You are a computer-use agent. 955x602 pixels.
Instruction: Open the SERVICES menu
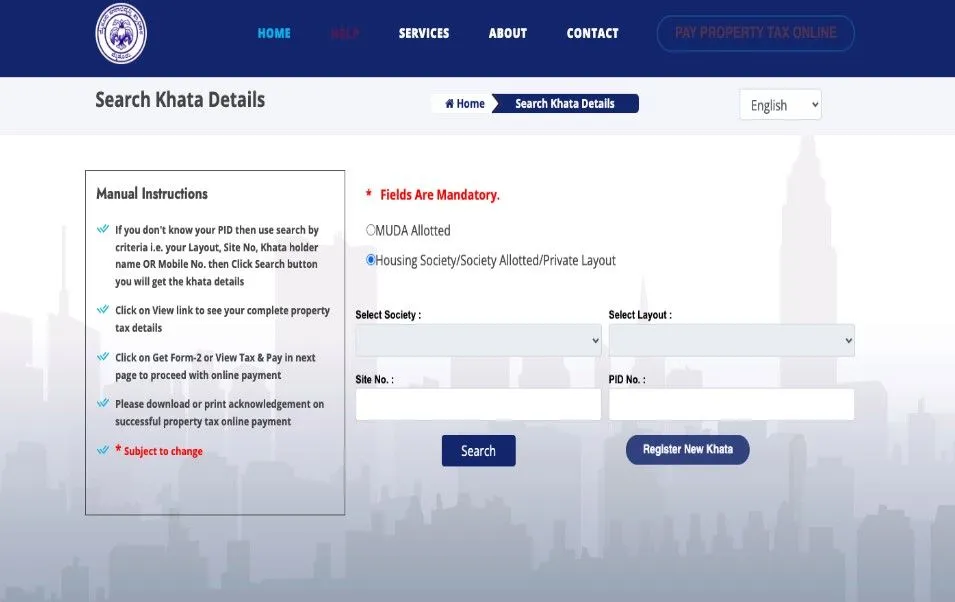click(x=424, y=33)
